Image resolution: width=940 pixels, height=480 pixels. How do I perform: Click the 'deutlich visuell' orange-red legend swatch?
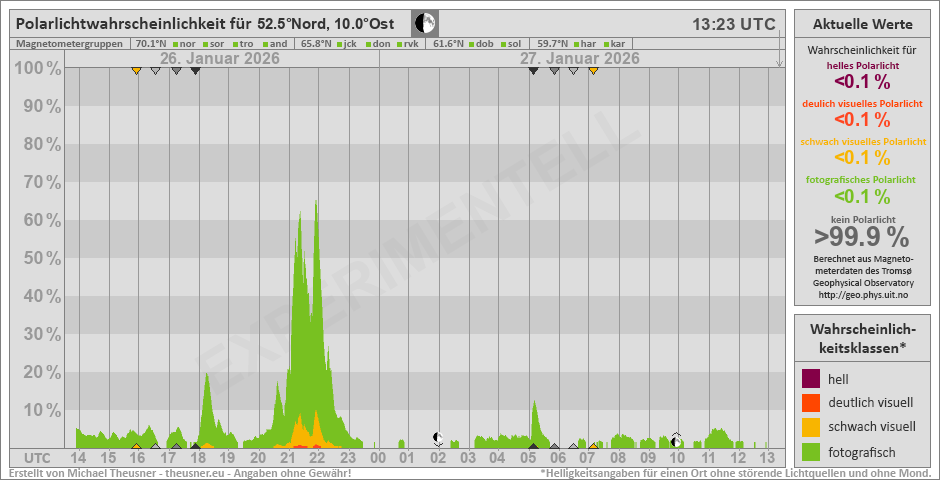click(x=811, y=403)
